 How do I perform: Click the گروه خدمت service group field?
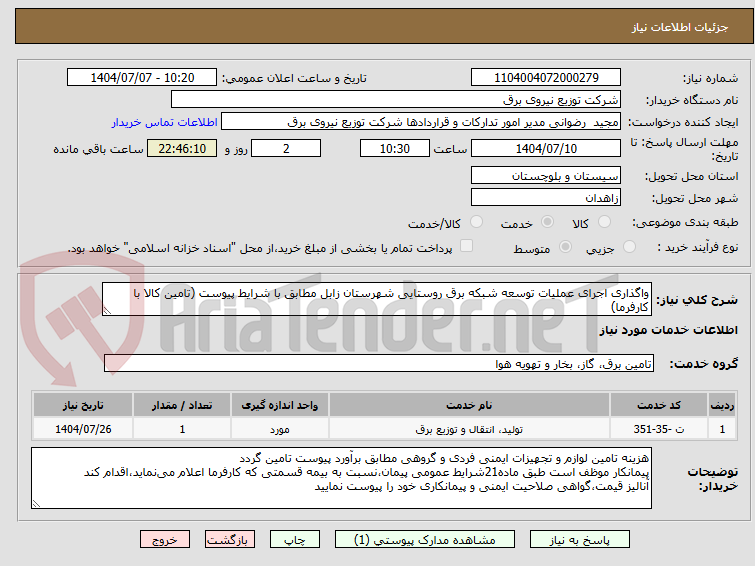pyautogui.click(x=379, y=364)
